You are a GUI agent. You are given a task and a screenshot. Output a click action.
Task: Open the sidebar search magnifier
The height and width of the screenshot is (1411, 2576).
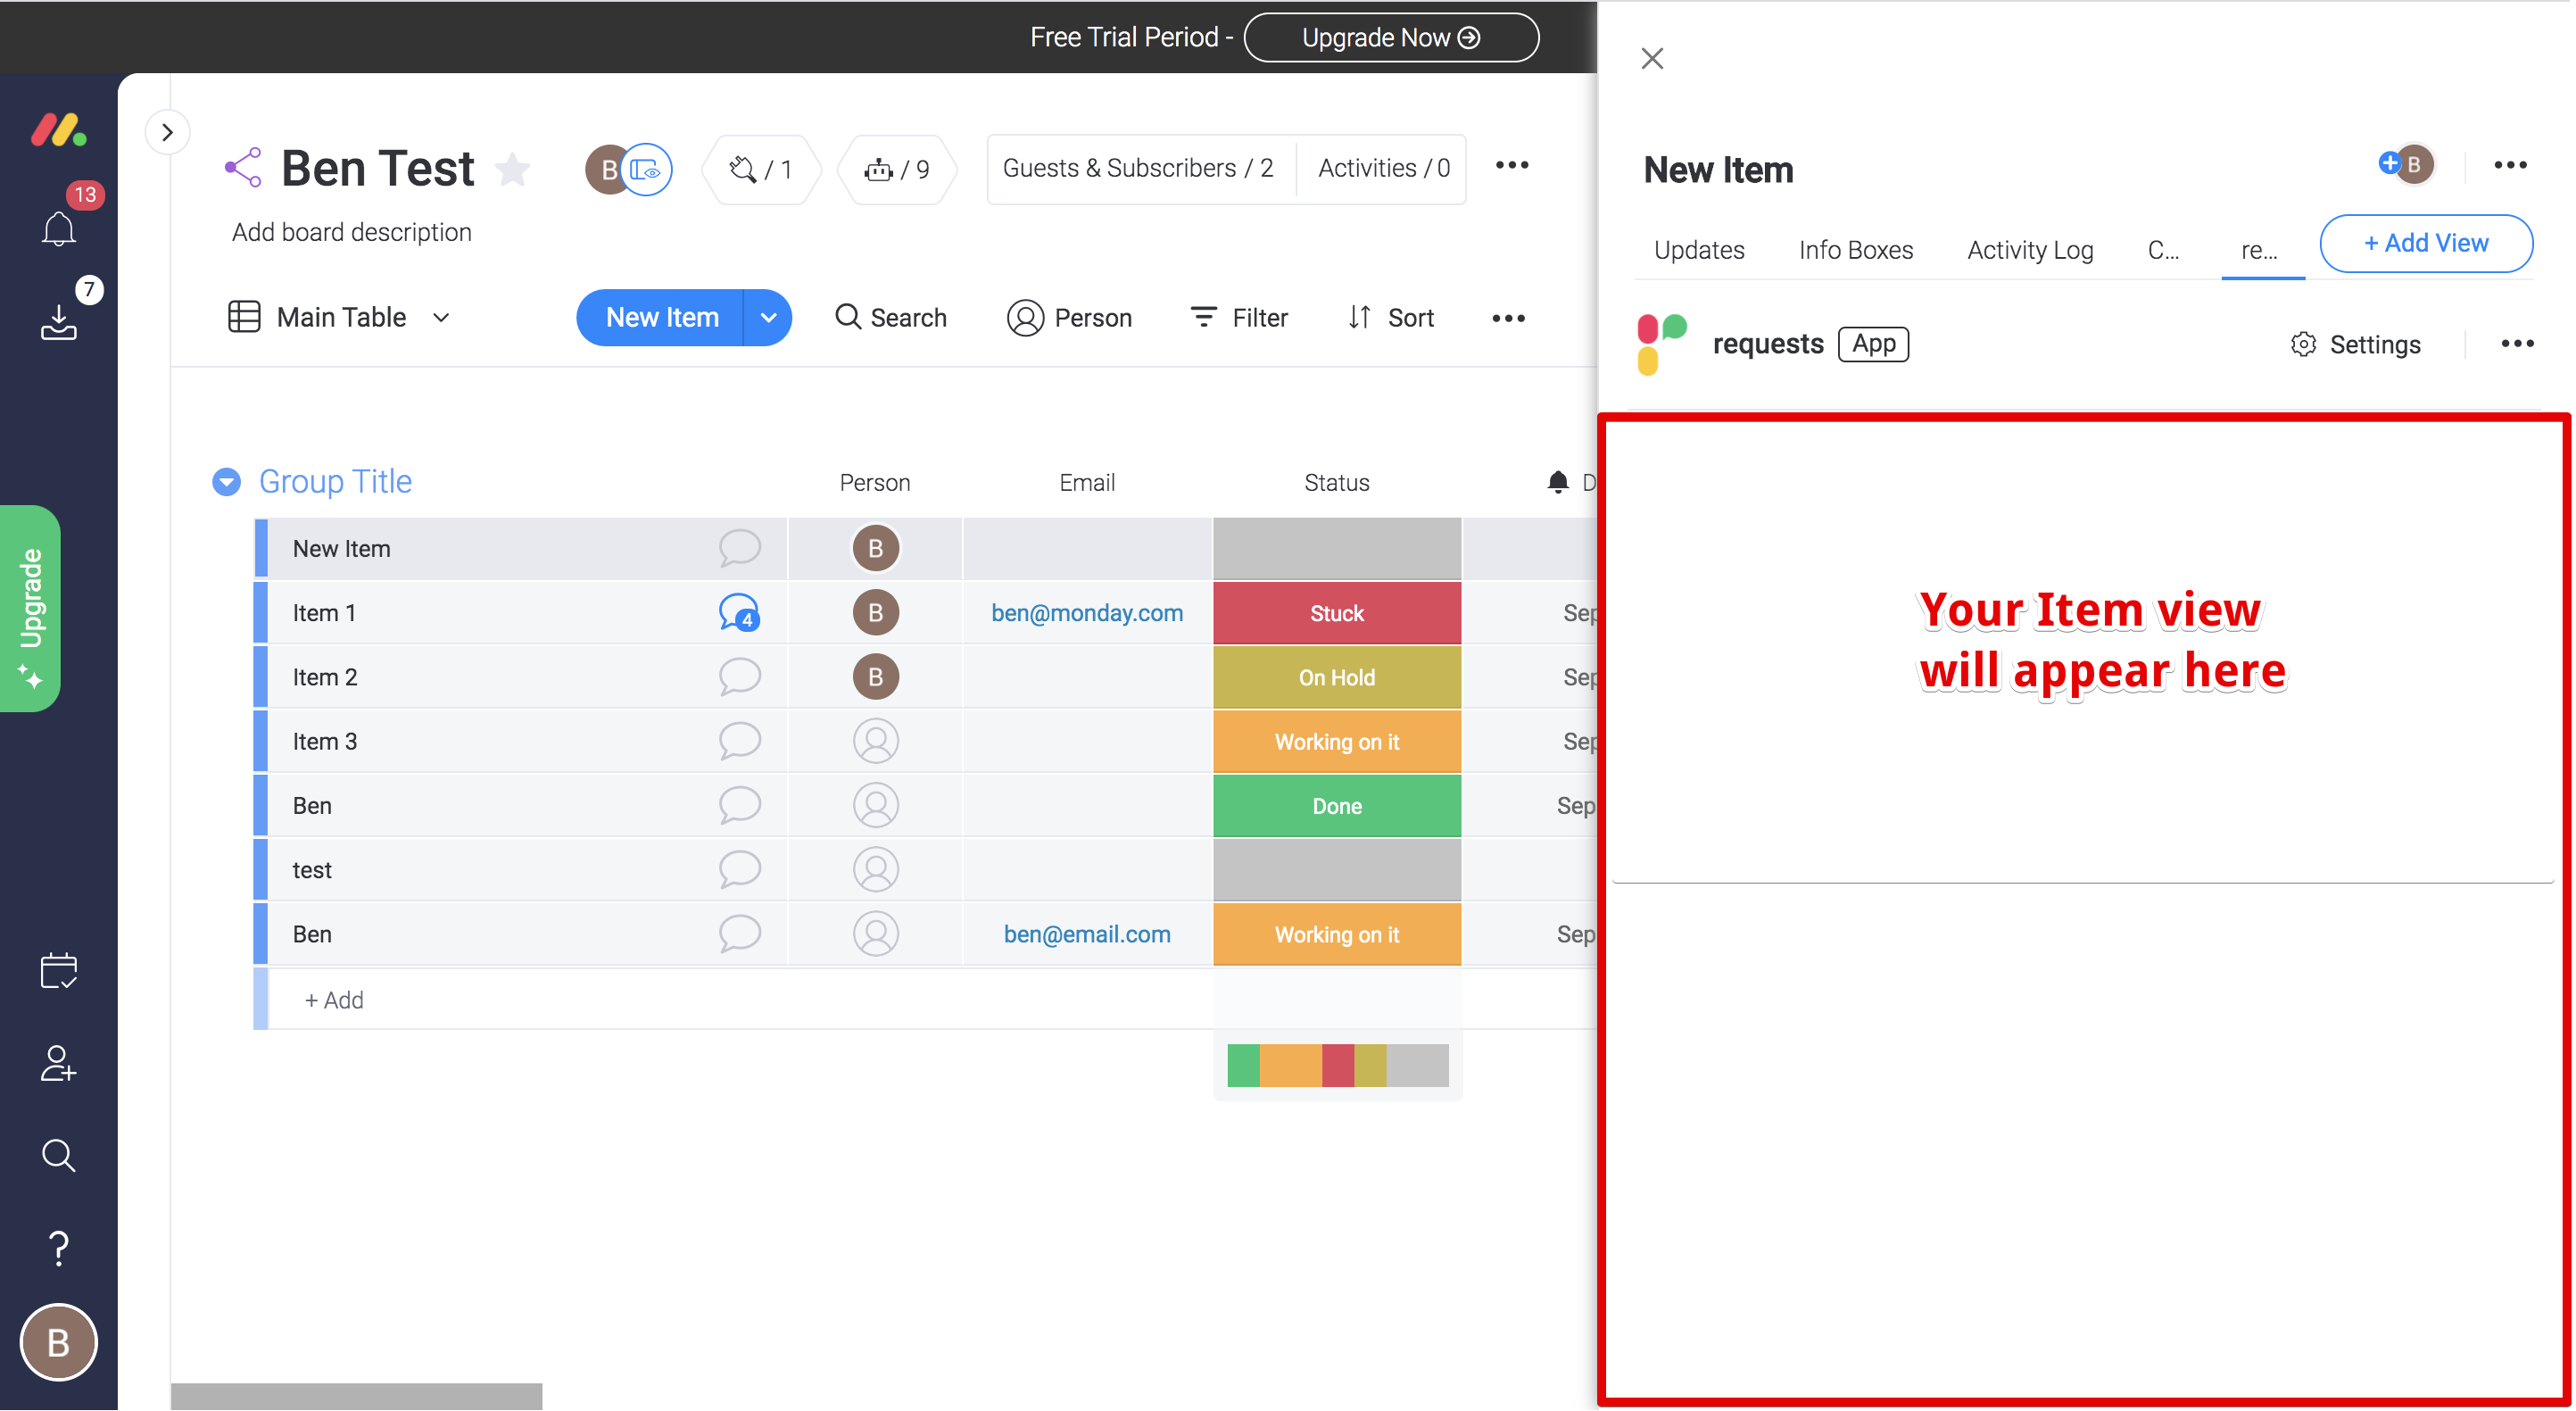[x=58, y=1155]
